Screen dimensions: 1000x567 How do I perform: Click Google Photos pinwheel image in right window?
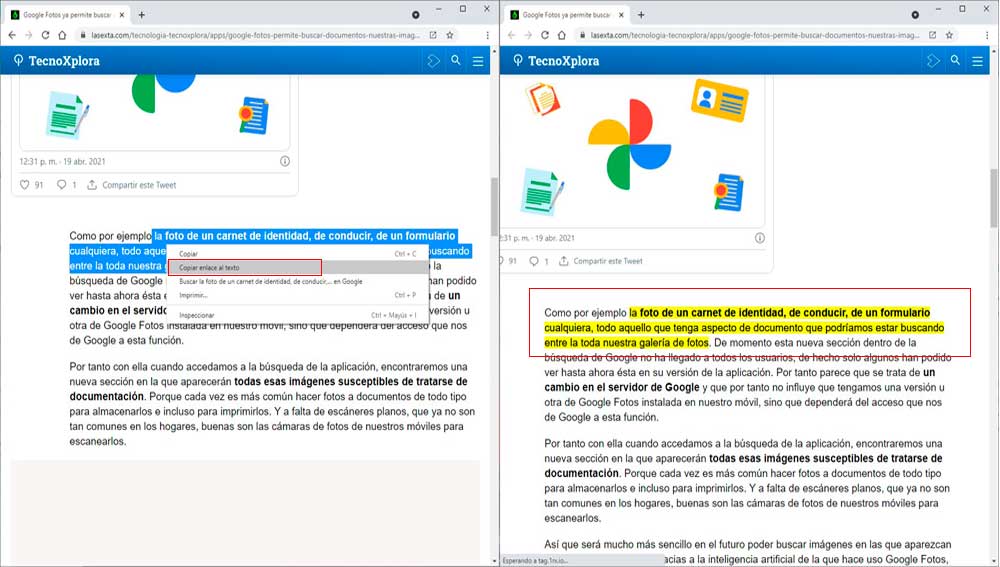pyautogui.click(x=629, y=144)
